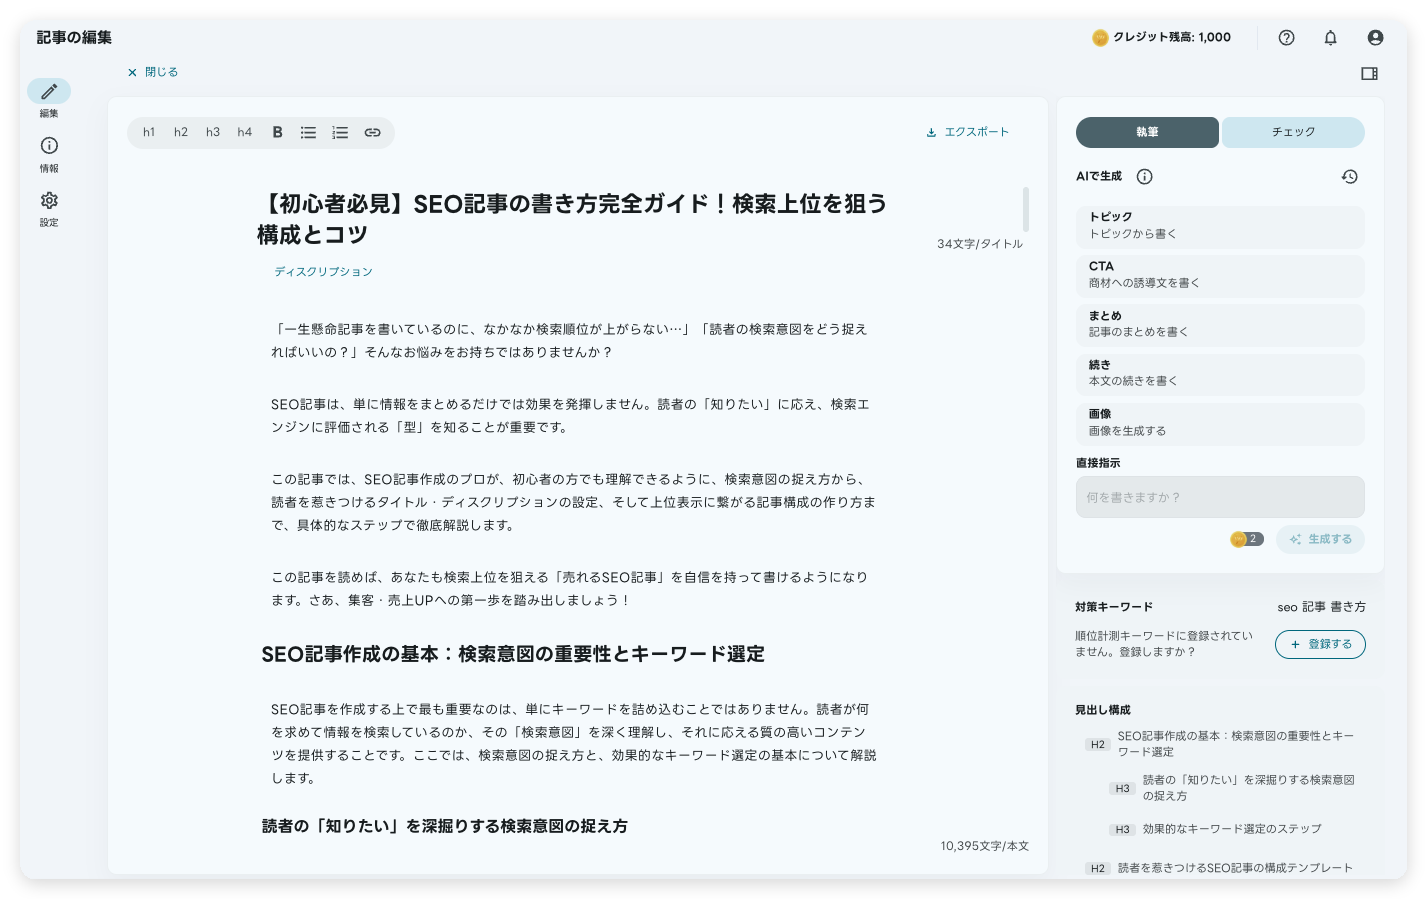Select まとめ generation option
This screenshot has width=1427, height=899.
[1220, 324]
